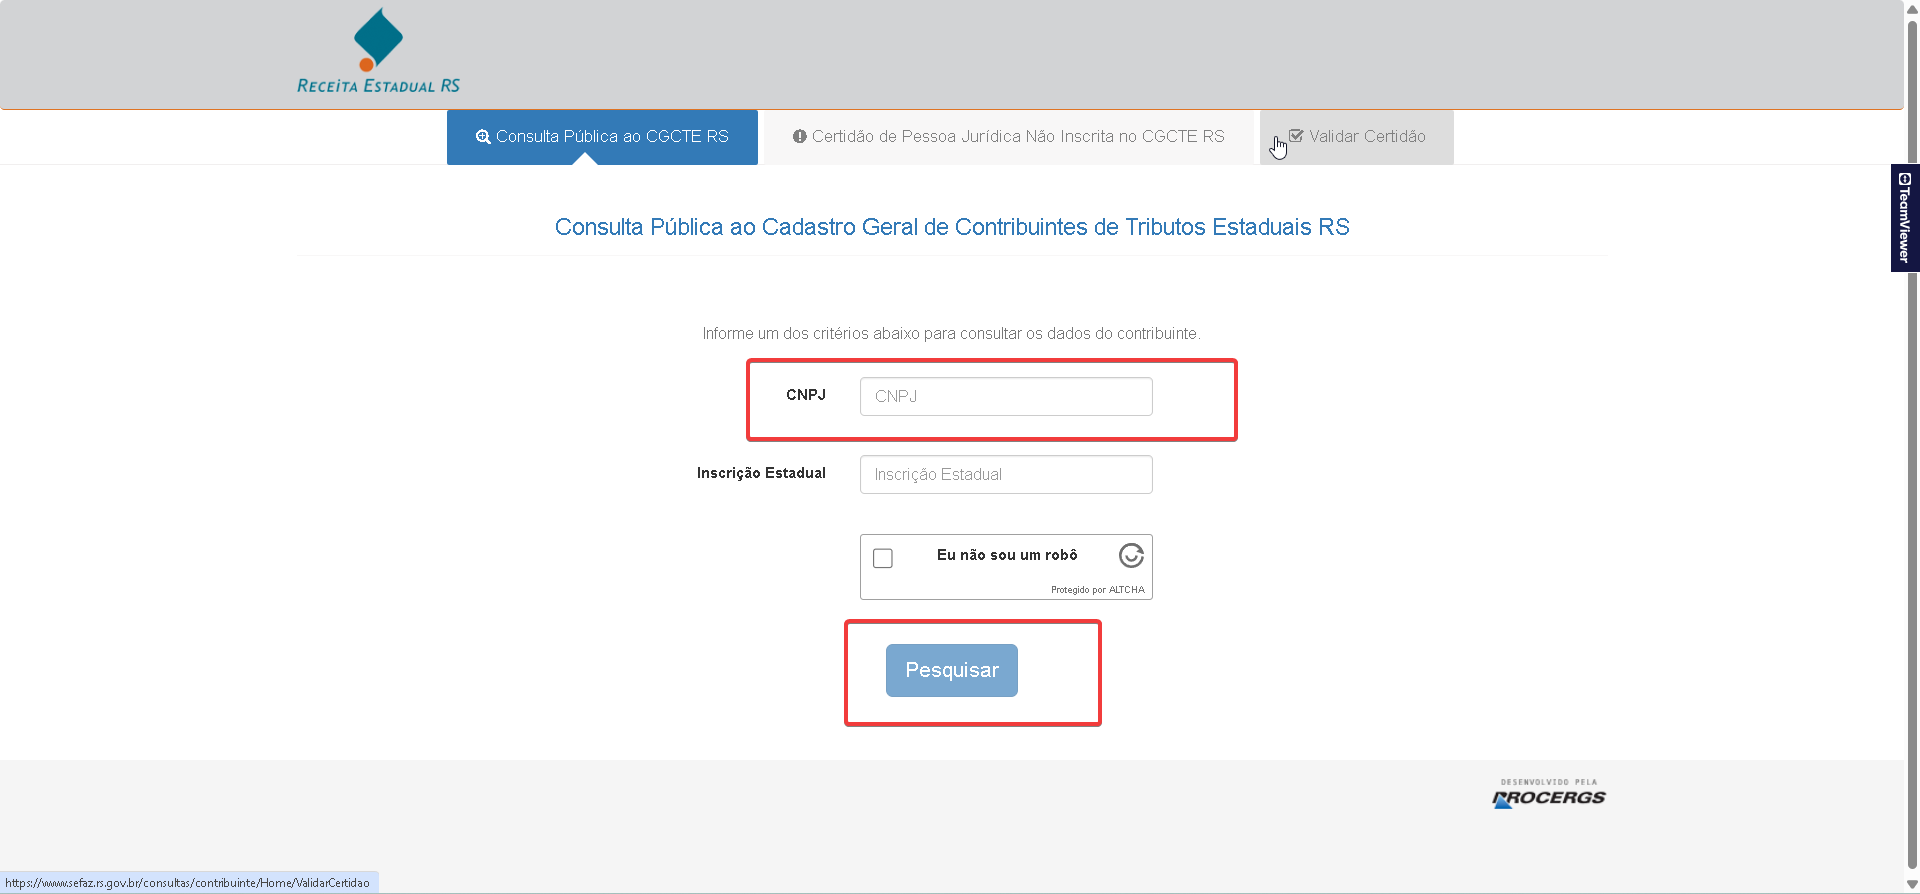The width and height of the screenshot is (1920, 894).
Task: Focus the CNPJ input field
Action: 1005,396
